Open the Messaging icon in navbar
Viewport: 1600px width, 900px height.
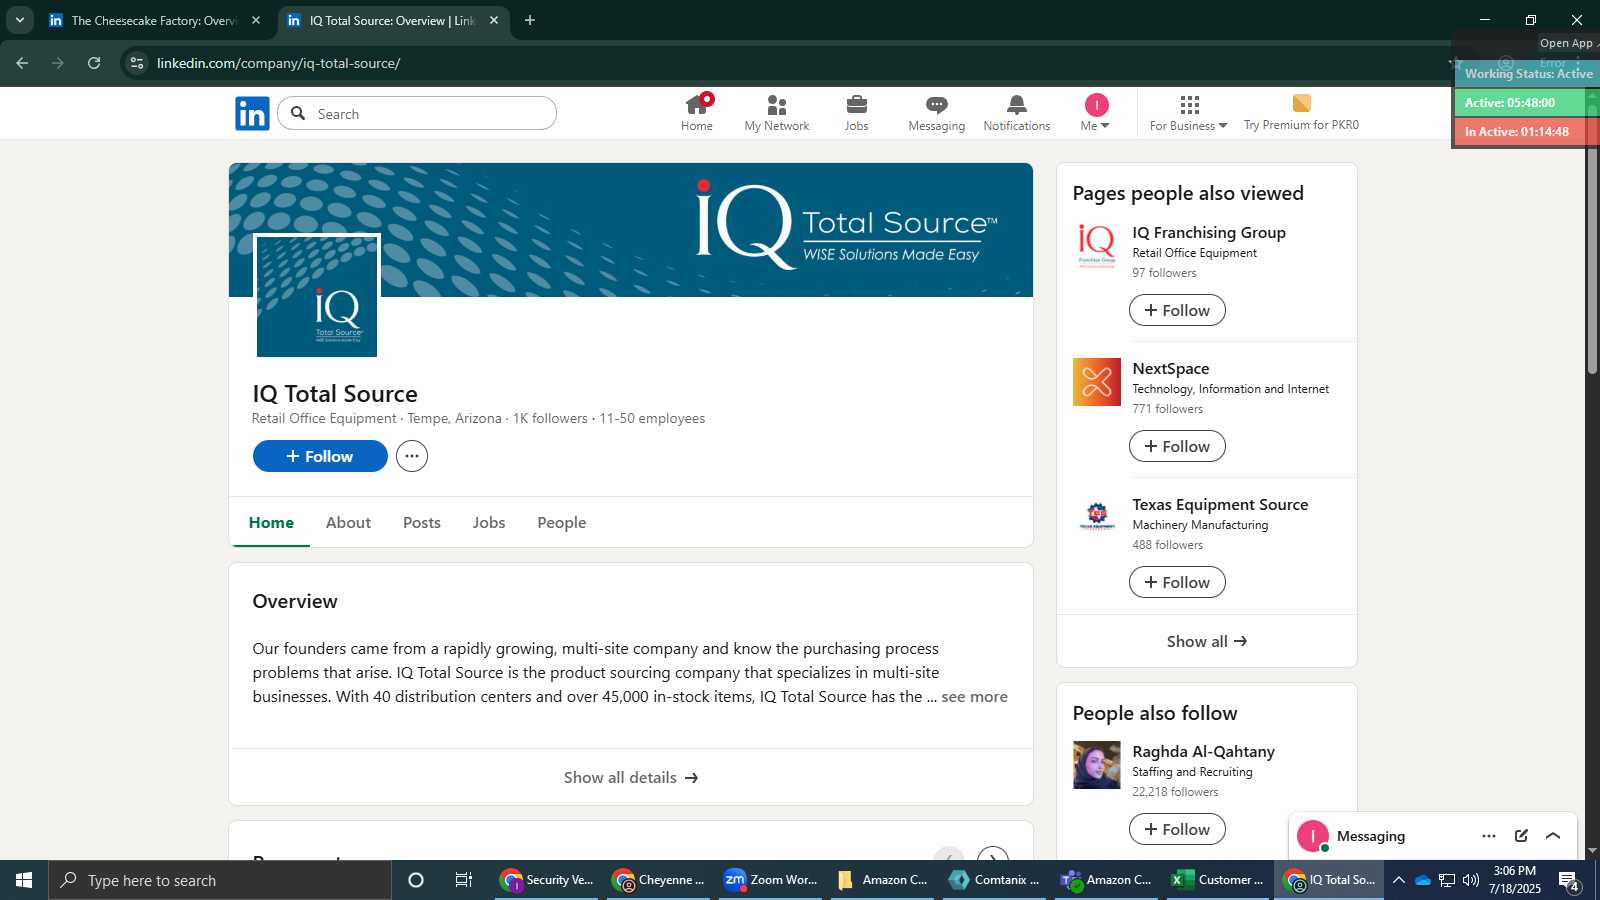pyautogui.click(x=937, y=113)
